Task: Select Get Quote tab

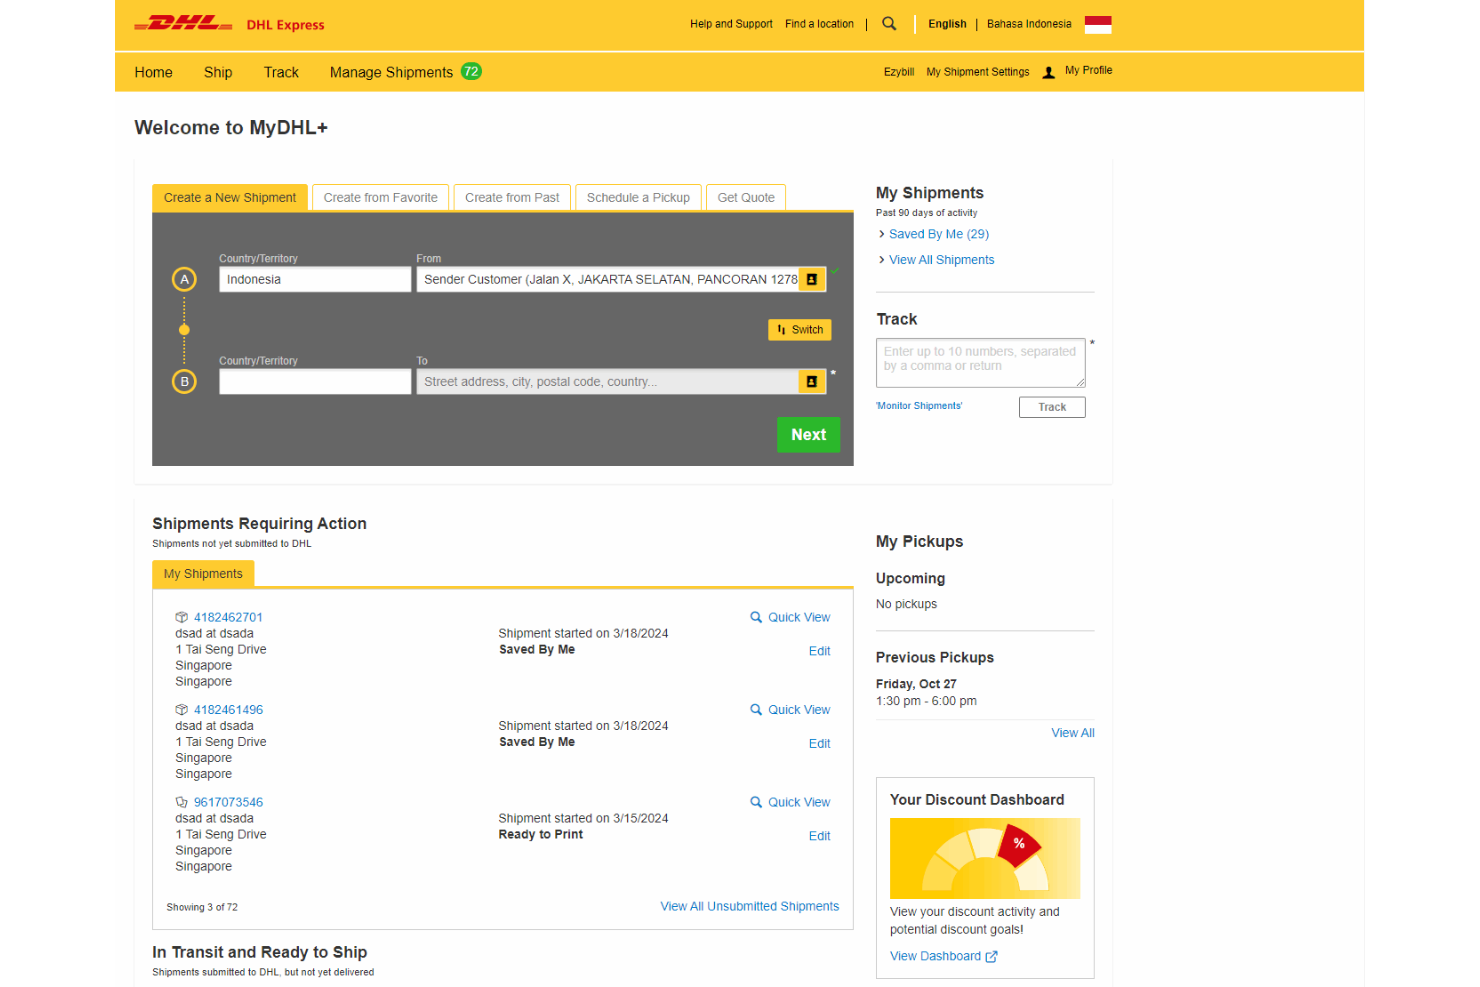Action: pyautogui.click(x=746, y=198)
